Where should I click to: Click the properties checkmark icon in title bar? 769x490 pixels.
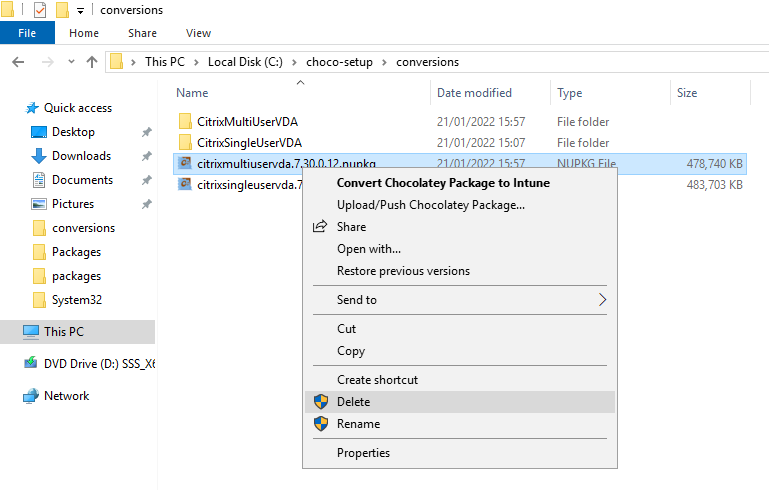39,10
